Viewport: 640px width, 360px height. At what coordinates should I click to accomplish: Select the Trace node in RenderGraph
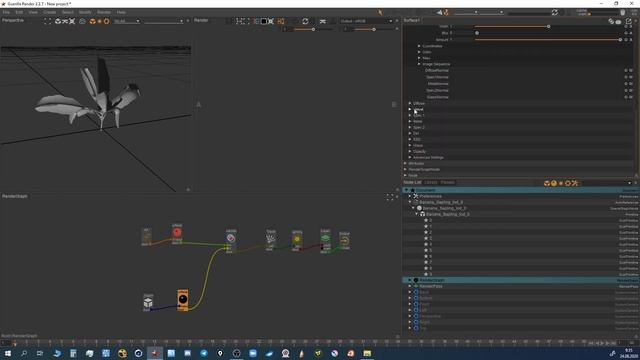coord(270,240)
